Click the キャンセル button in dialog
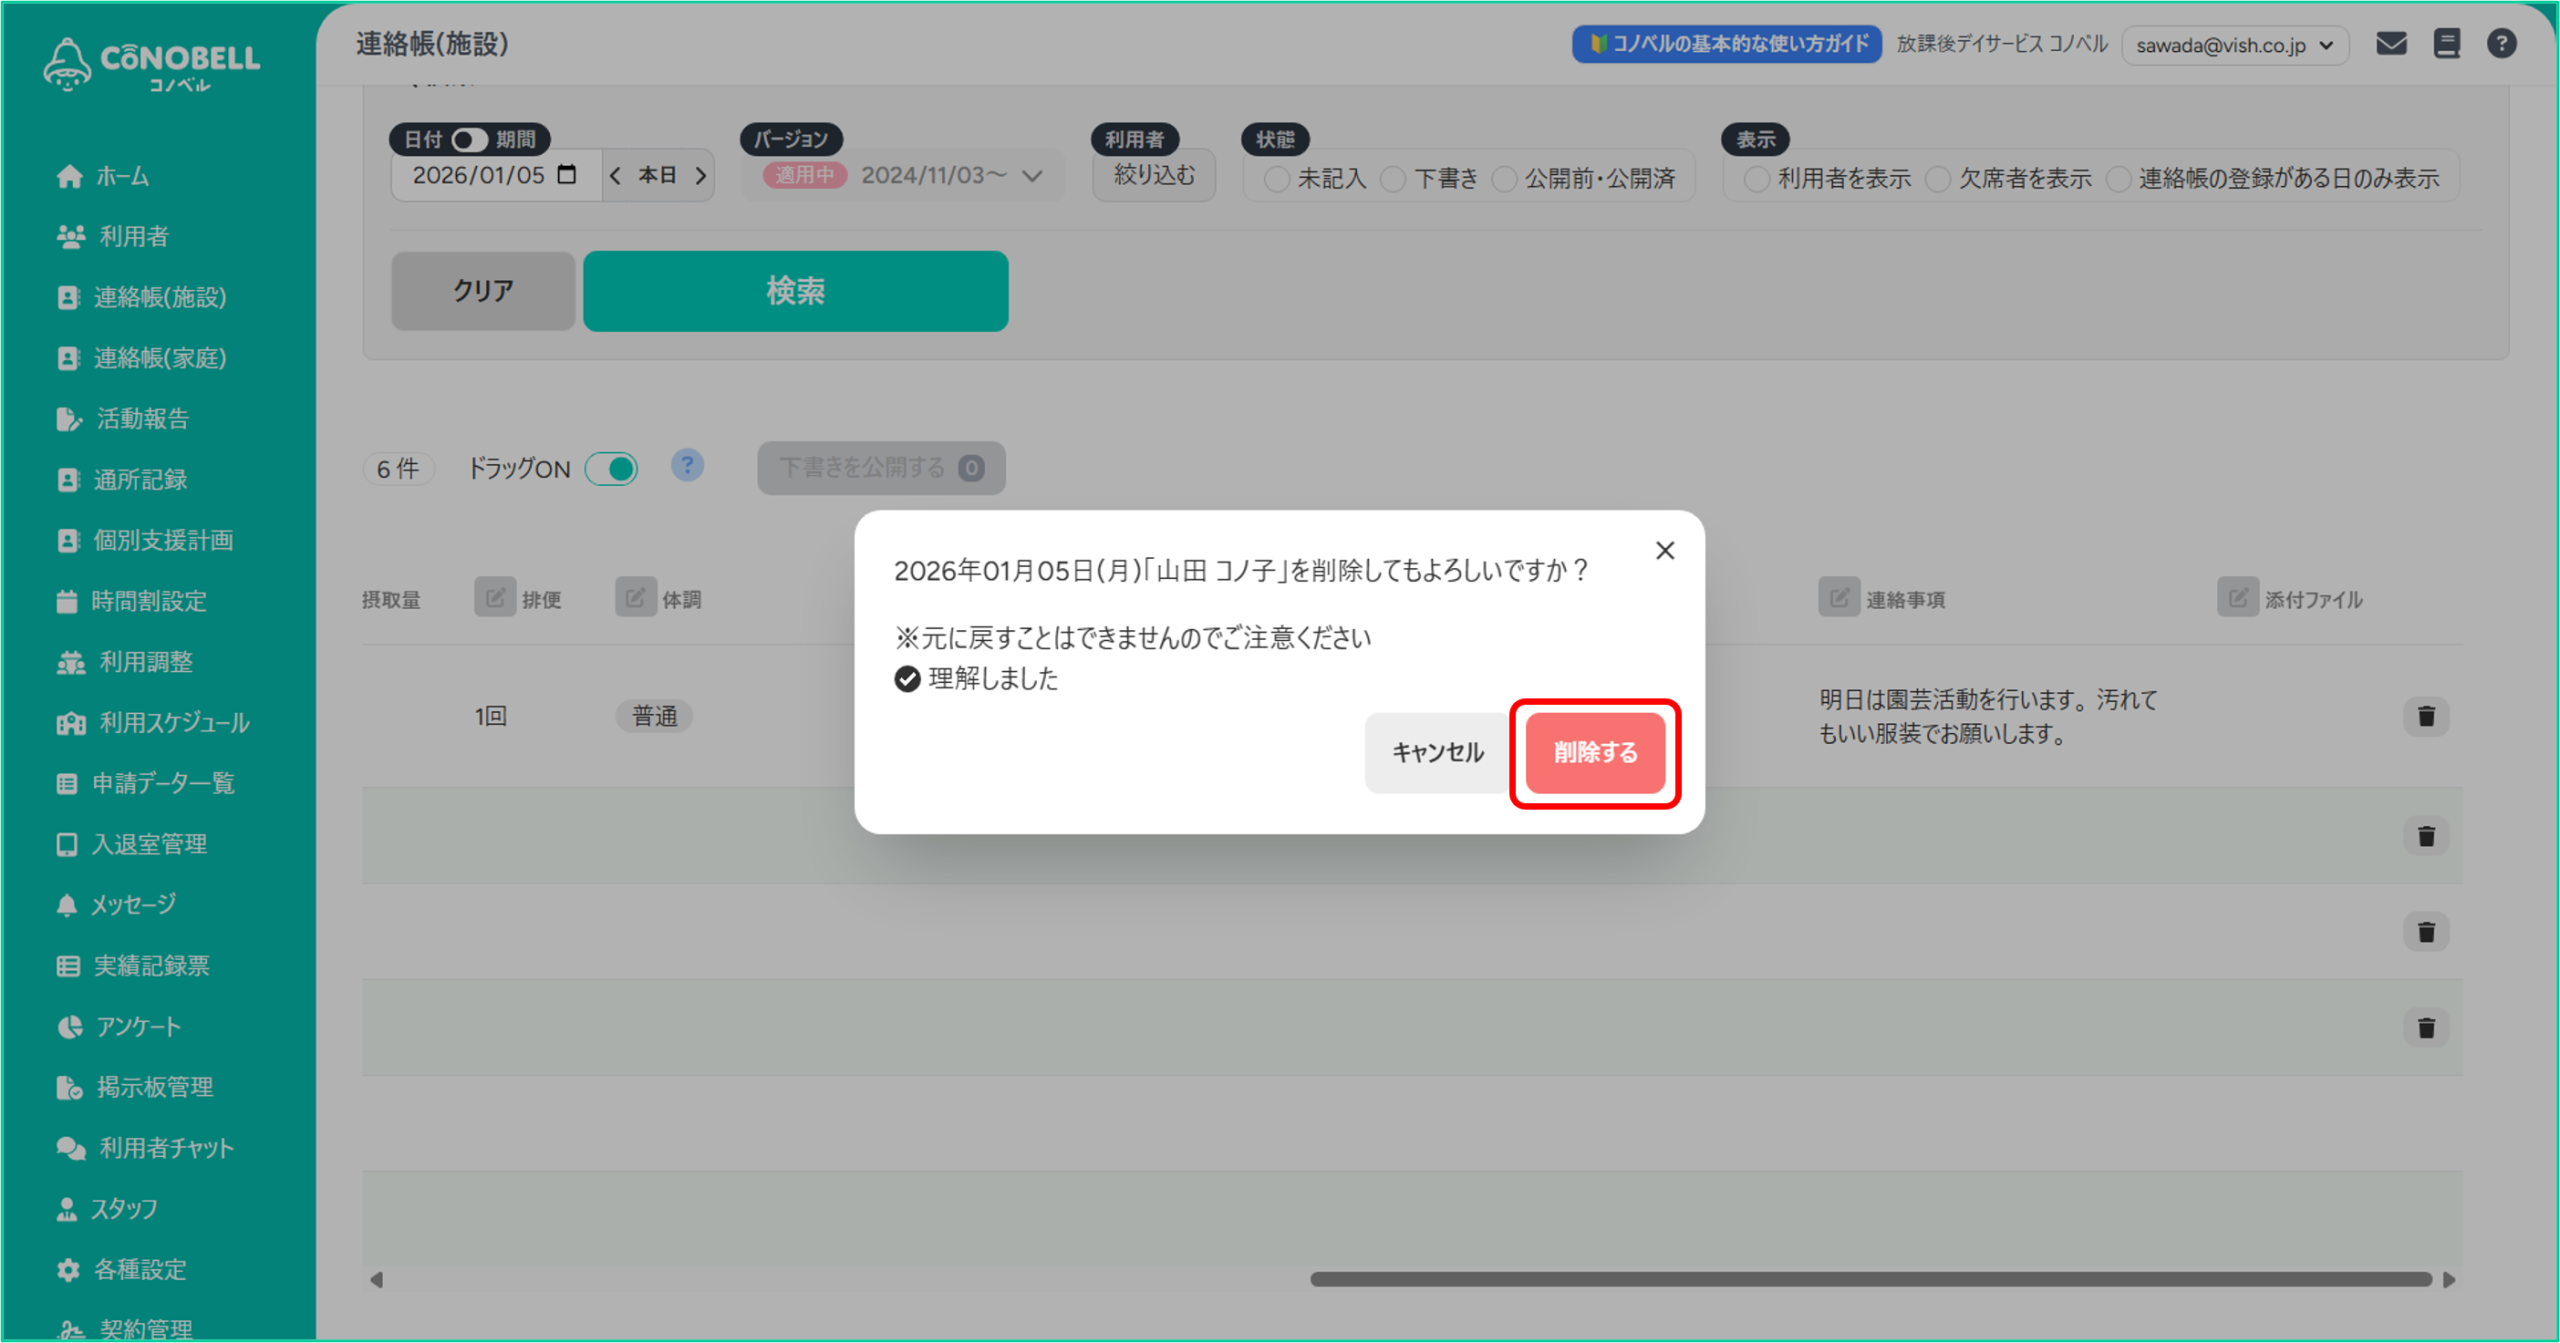2560x1343 pixels. [x=1437, y=752]
